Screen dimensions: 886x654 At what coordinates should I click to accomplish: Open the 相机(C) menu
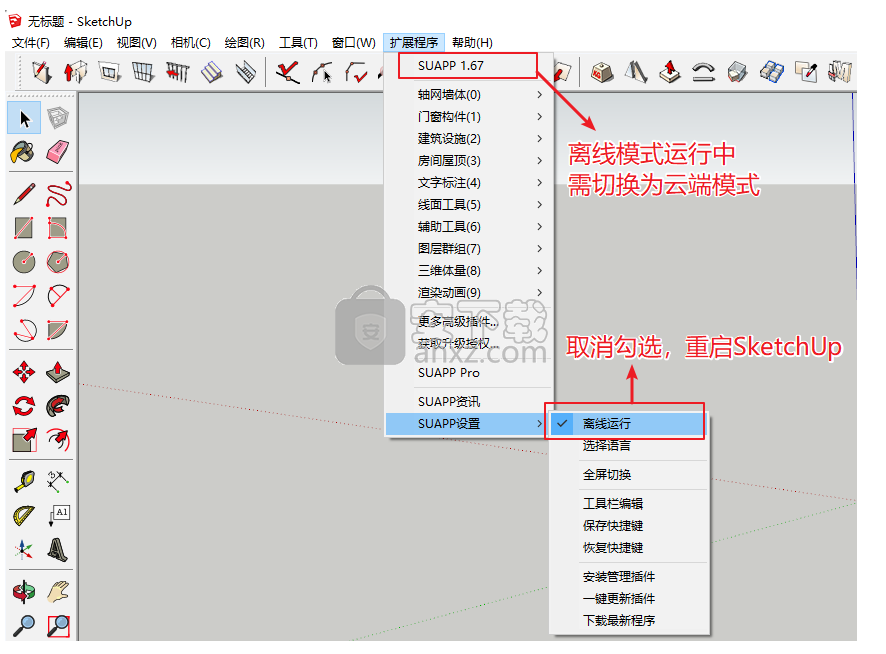pos(190,42)
